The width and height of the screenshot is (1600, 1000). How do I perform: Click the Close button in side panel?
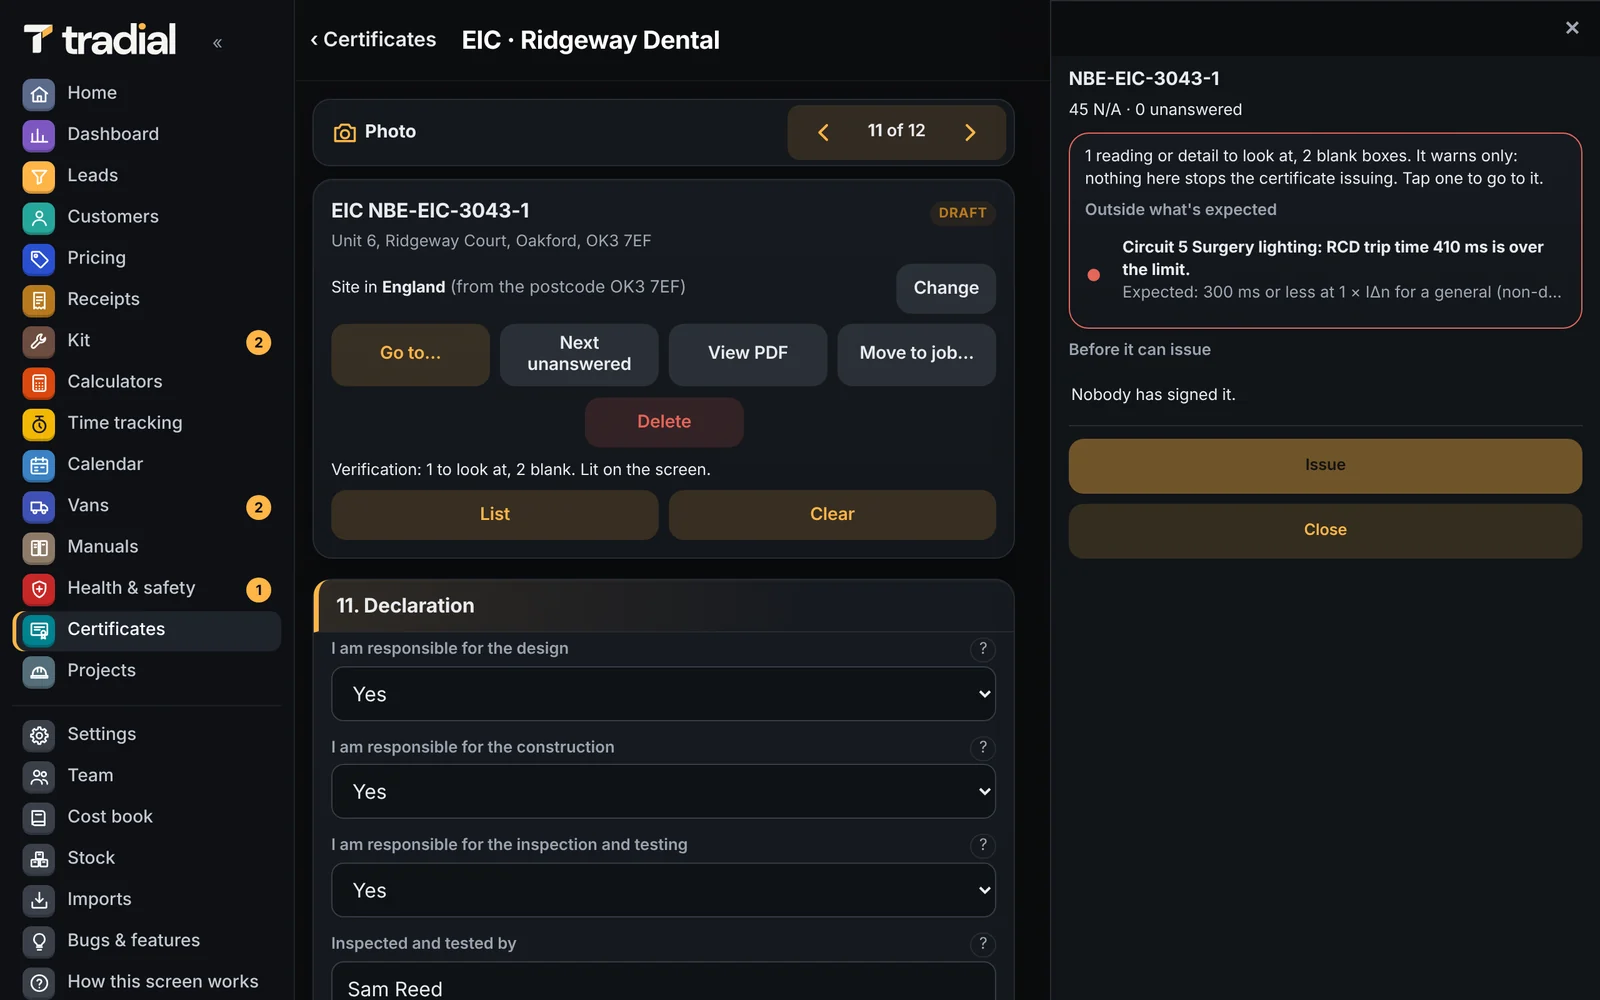click(1325, 531)
